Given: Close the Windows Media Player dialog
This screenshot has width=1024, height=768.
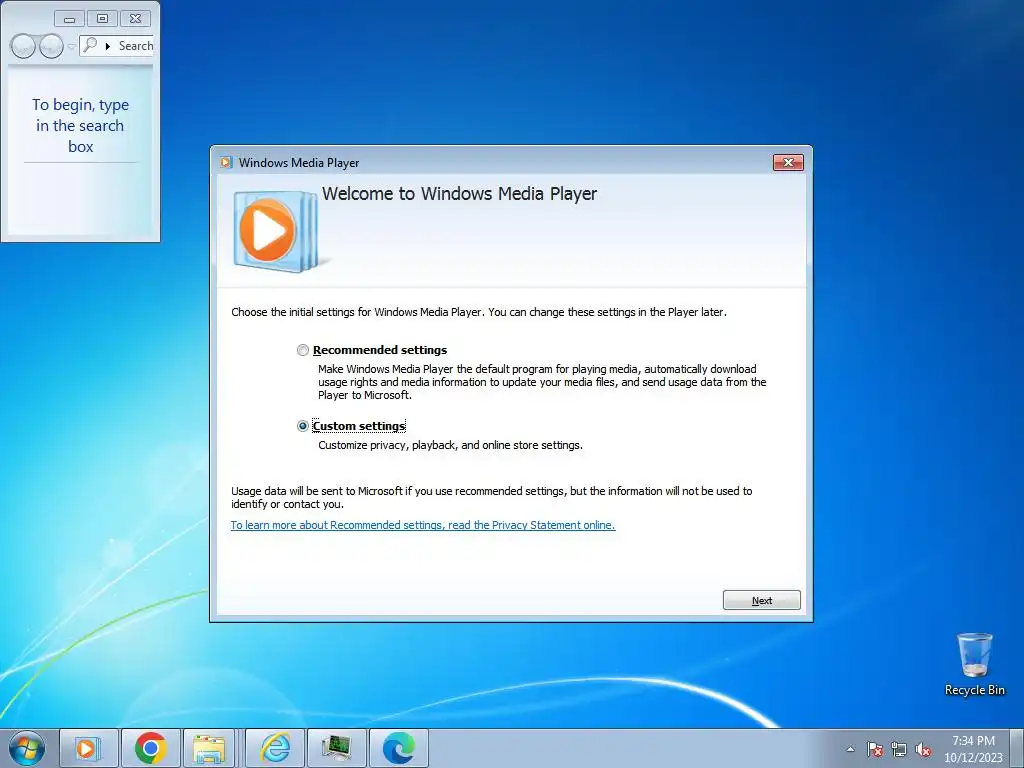Looking at the screenshot, I should coord(788,163).
